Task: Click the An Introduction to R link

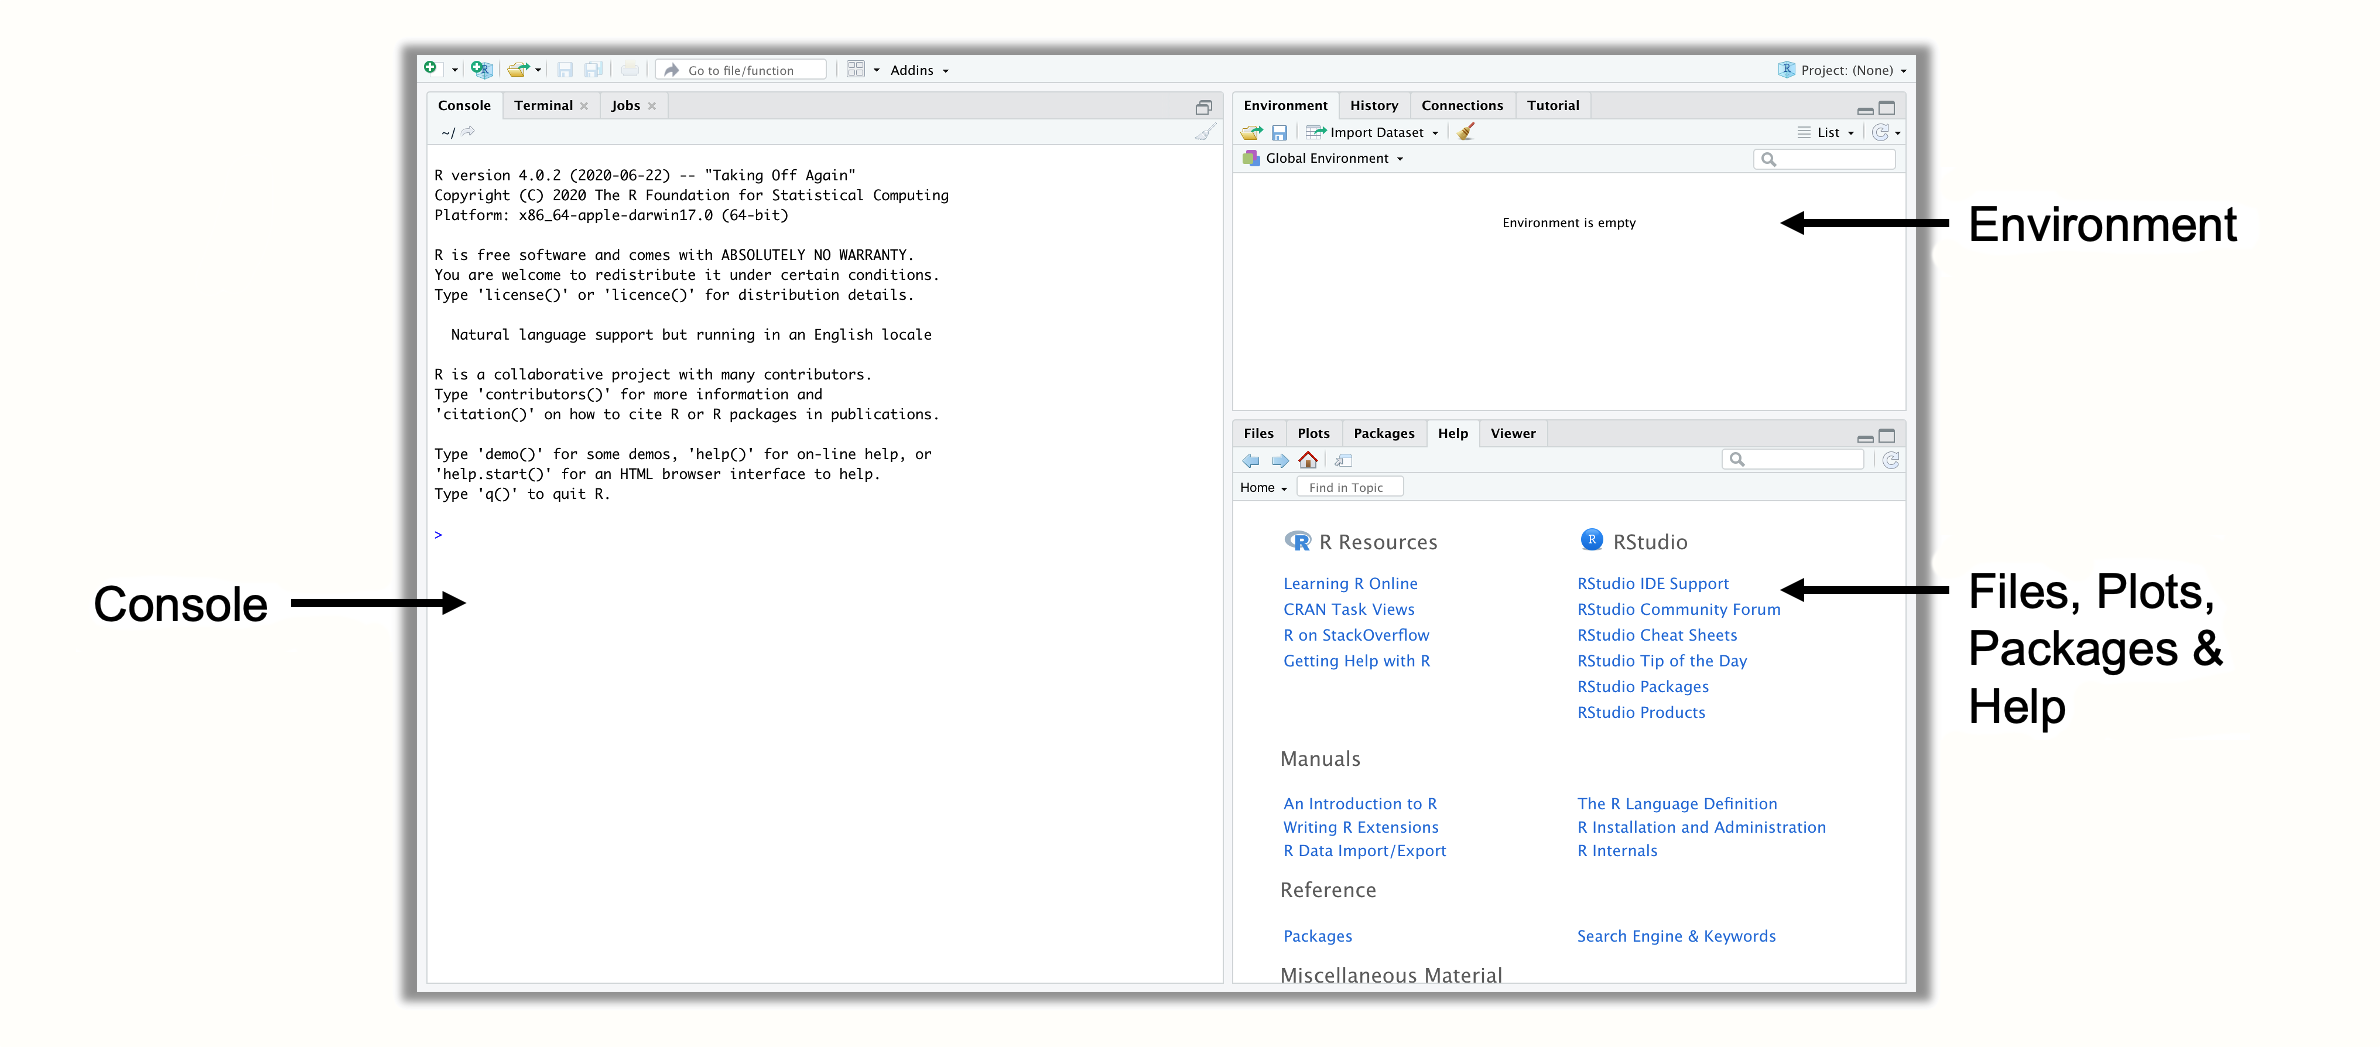Action: tap(1359, 803)
